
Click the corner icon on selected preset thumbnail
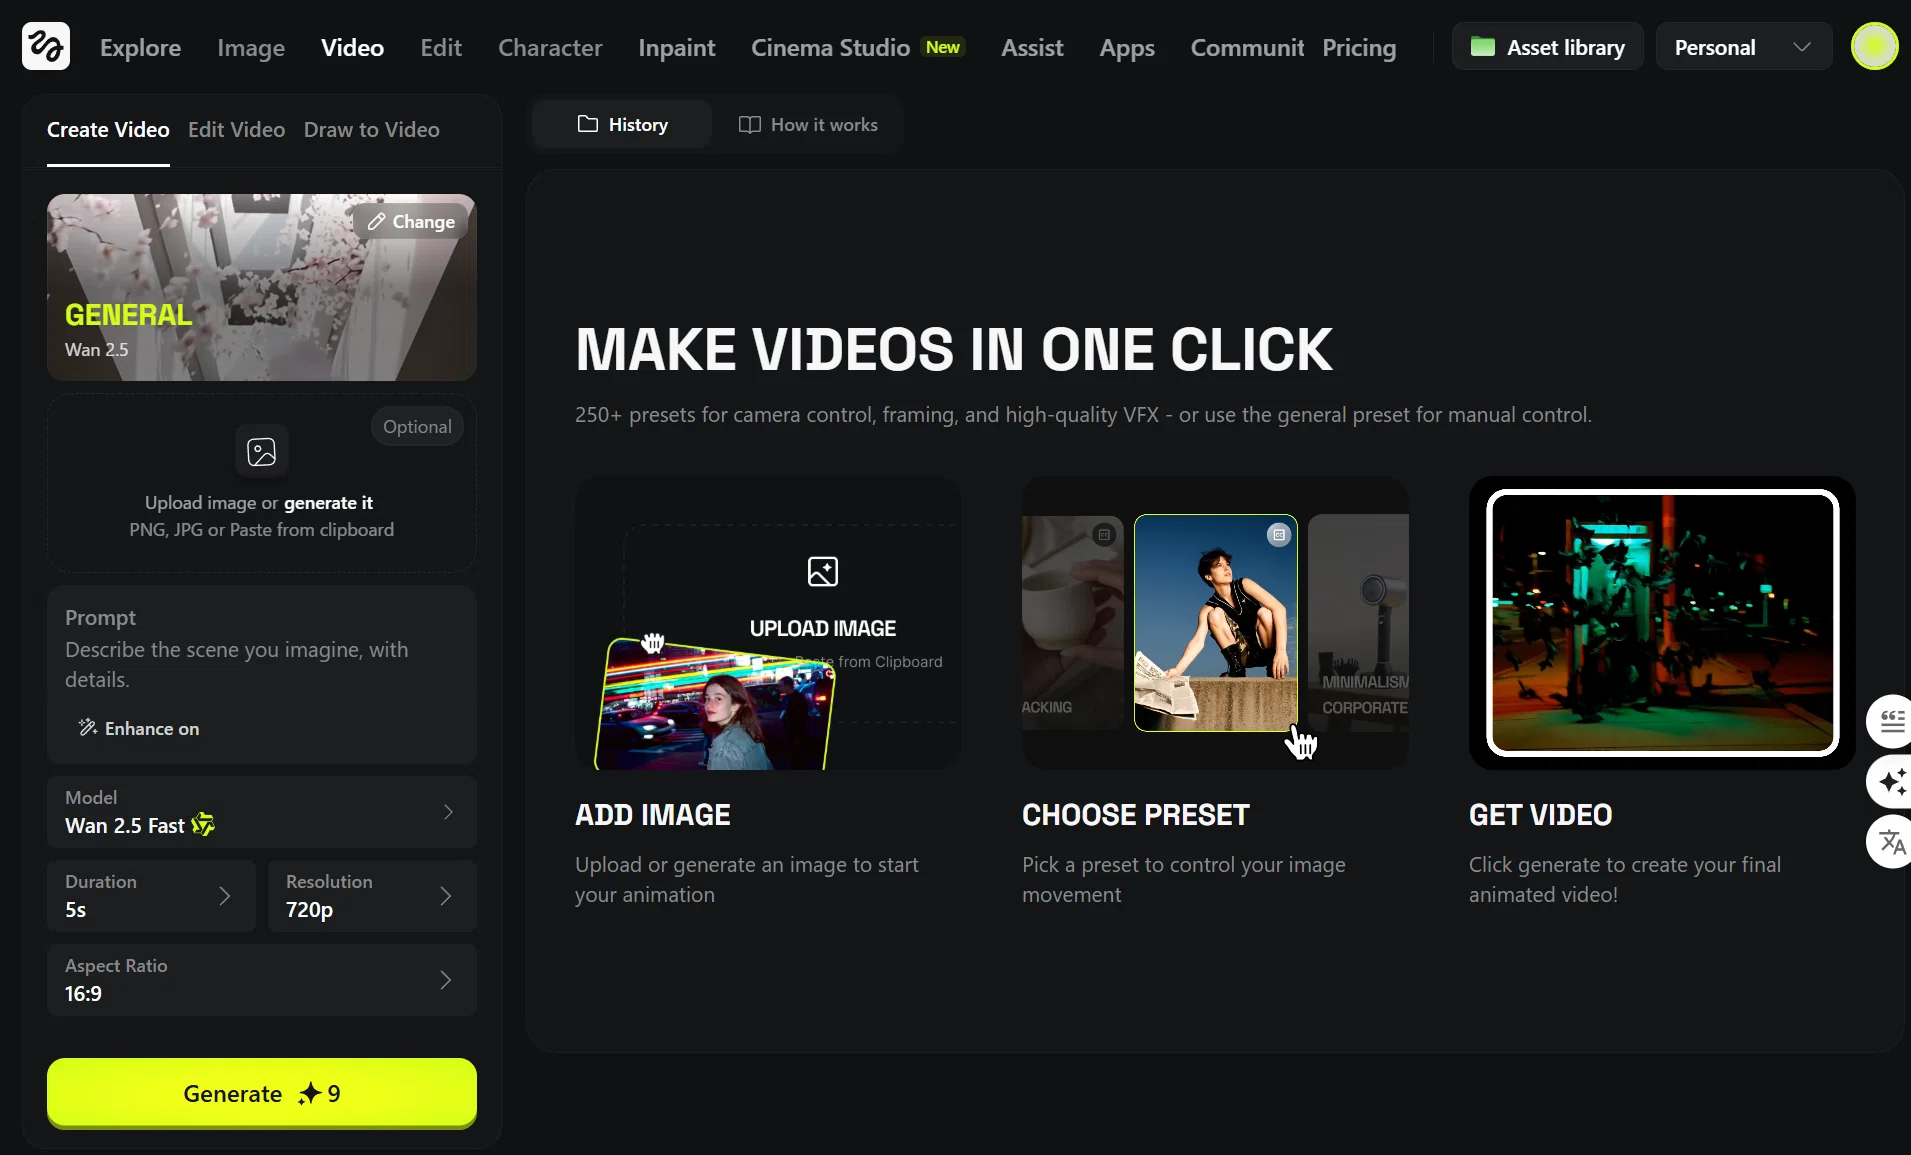click(1279, 535)
